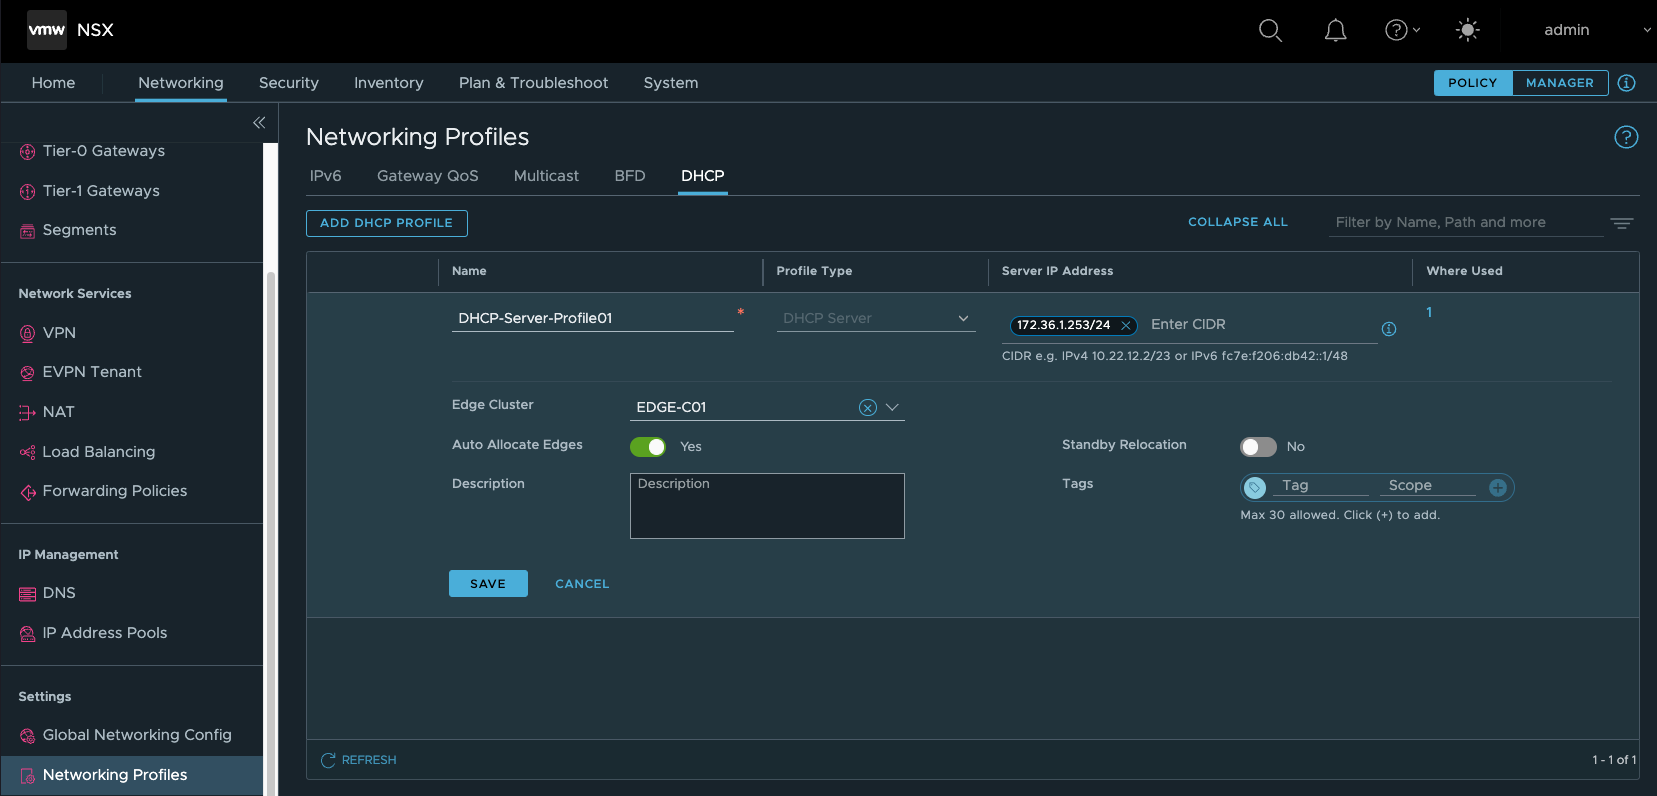Viewport: 1657px width, 796px height.
Task: Click the refresh circular arrow icon
Action: point(328,761)
